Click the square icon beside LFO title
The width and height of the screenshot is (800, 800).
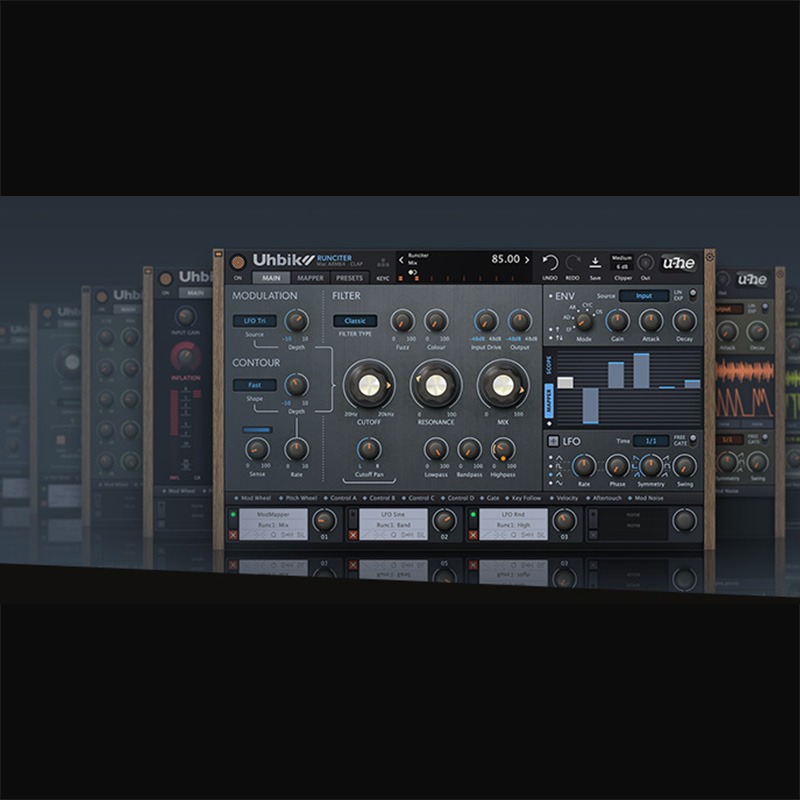[x=553, y=441]
